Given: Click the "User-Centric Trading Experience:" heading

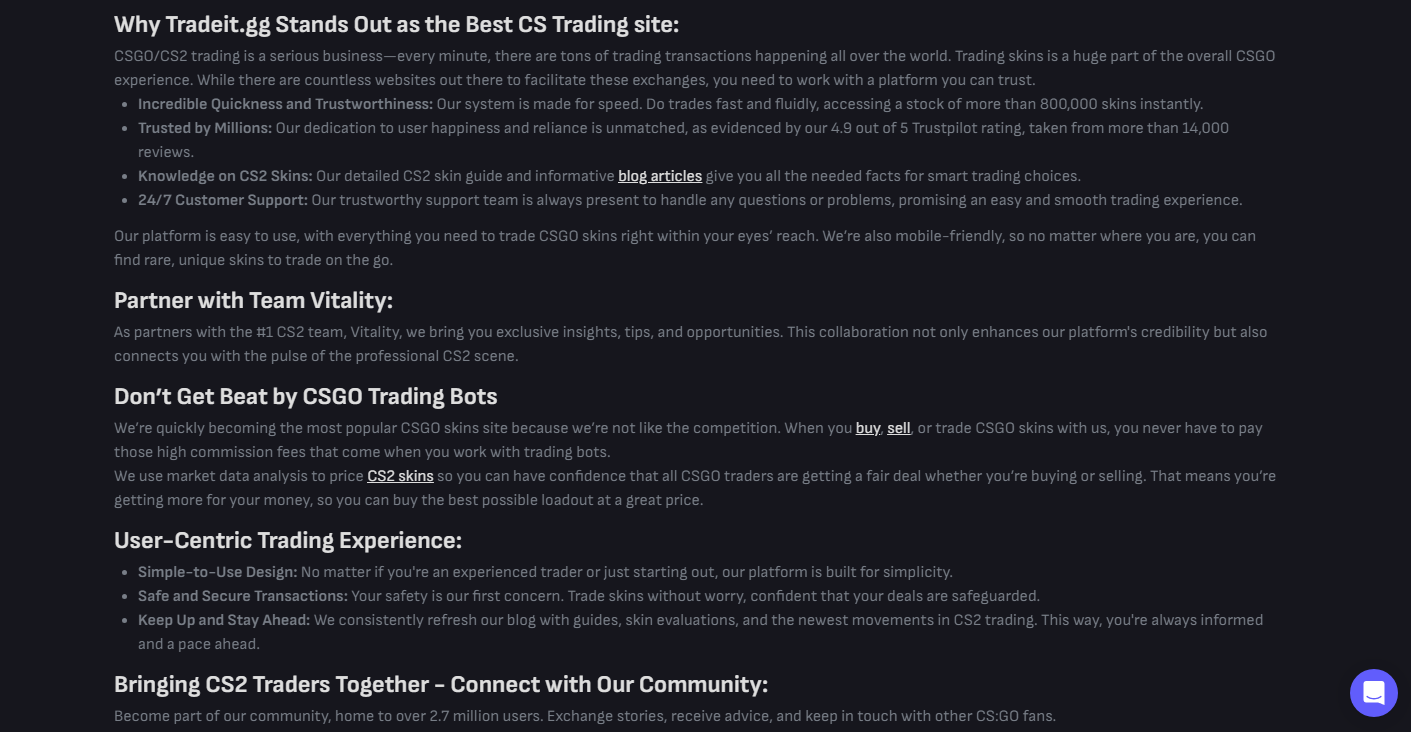Looking at the screenshot, I should pyautogui.click(x=287, y=540).
